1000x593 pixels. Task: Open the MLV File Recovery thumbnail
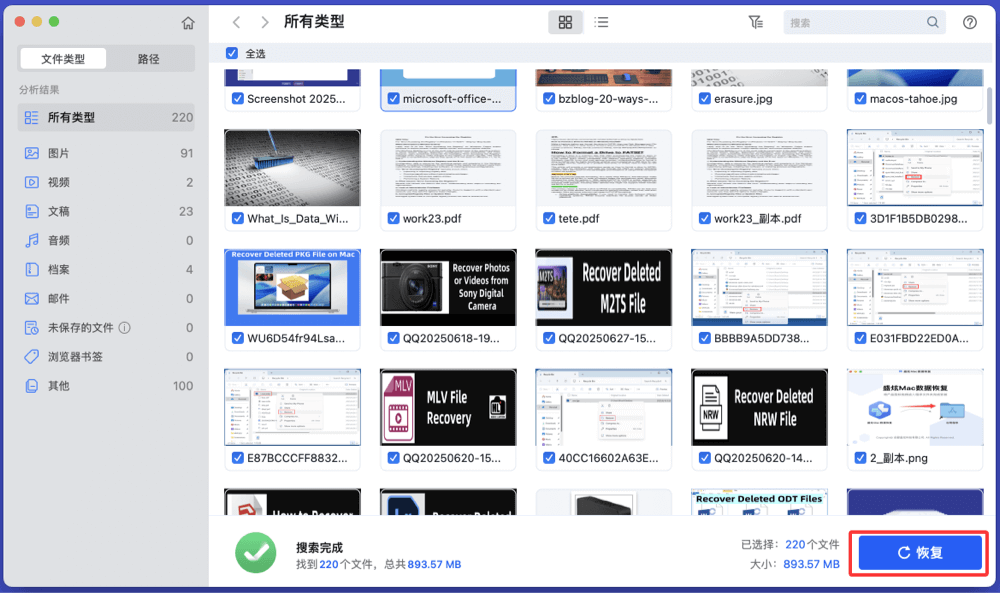tap(448, 406)
